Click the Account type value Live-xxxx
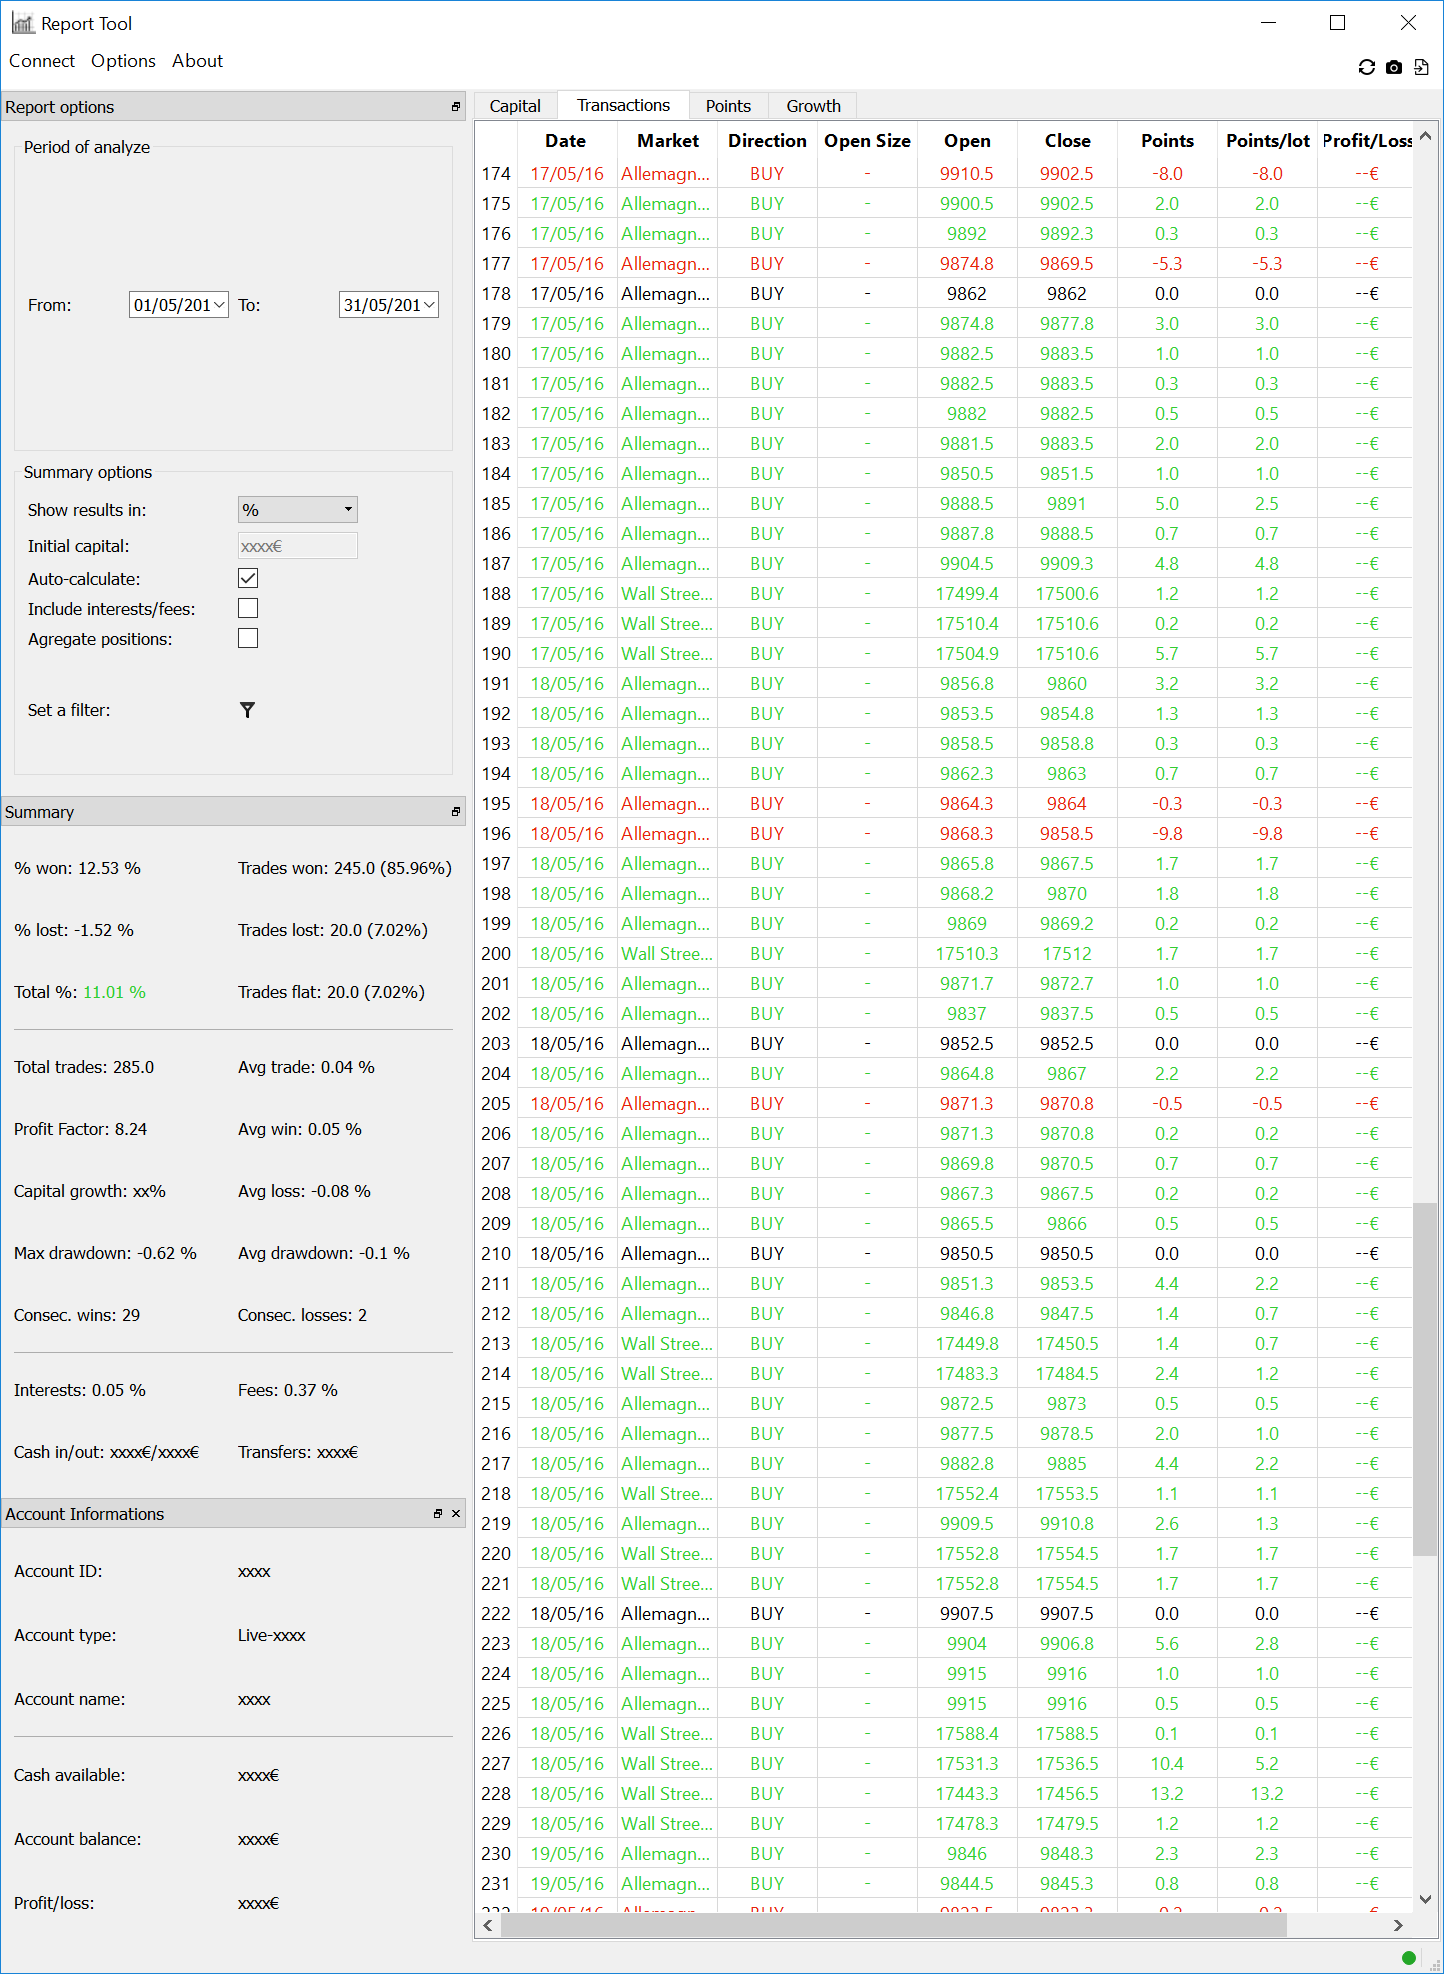1444x1974 pixels. pyautogui.click(x=272, y=1636)
